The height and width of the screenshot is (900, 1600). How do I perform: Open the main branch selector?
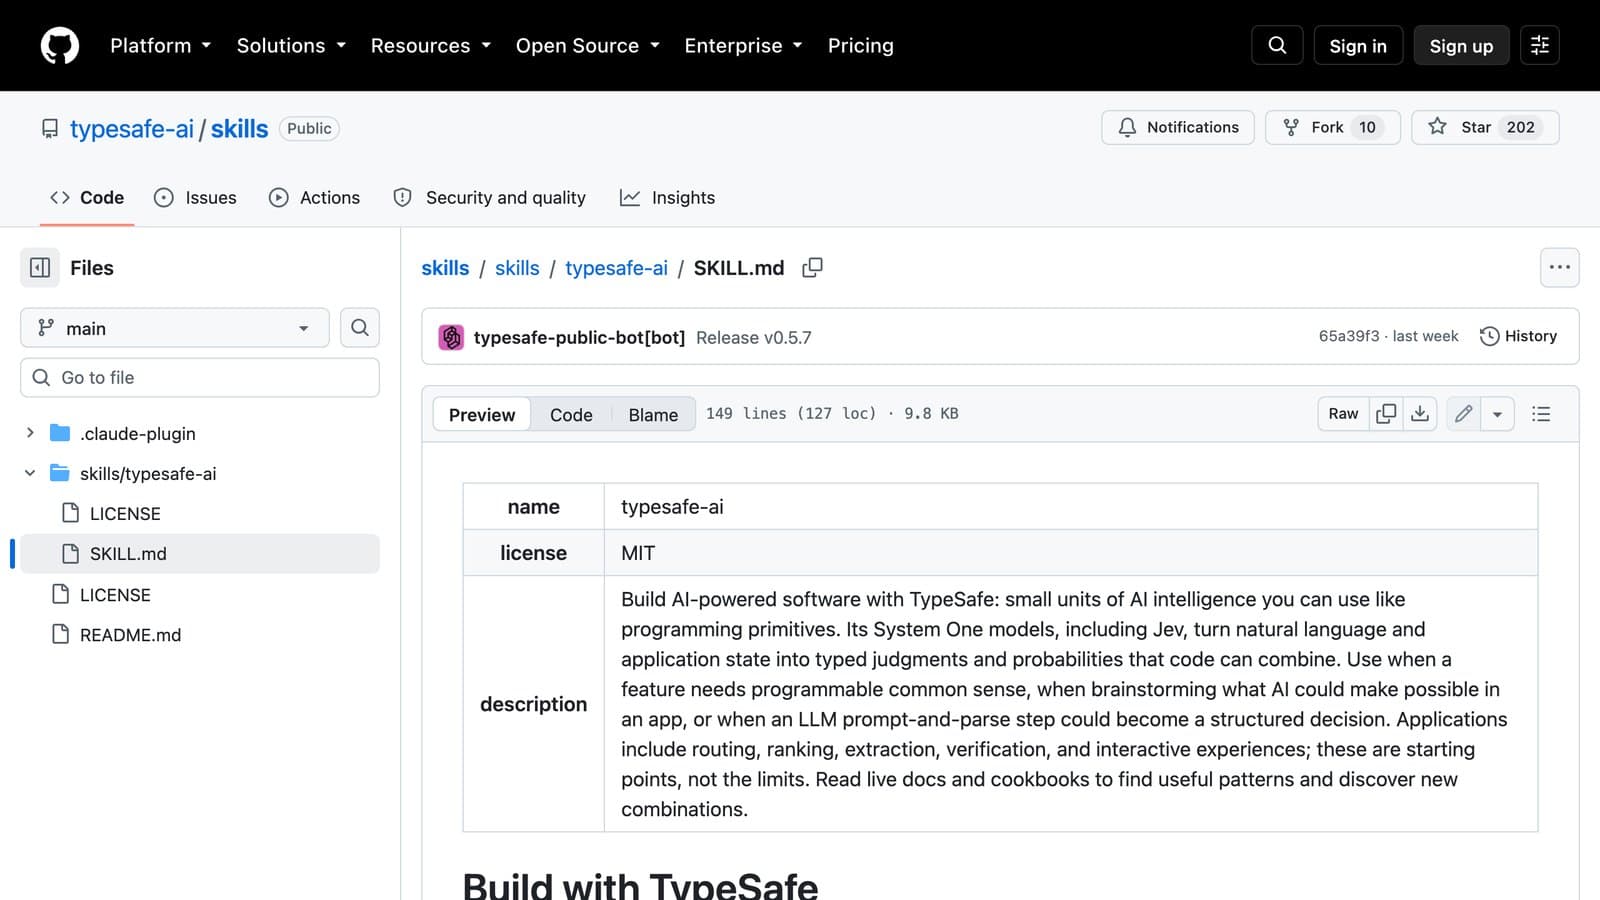coord(175,328)
